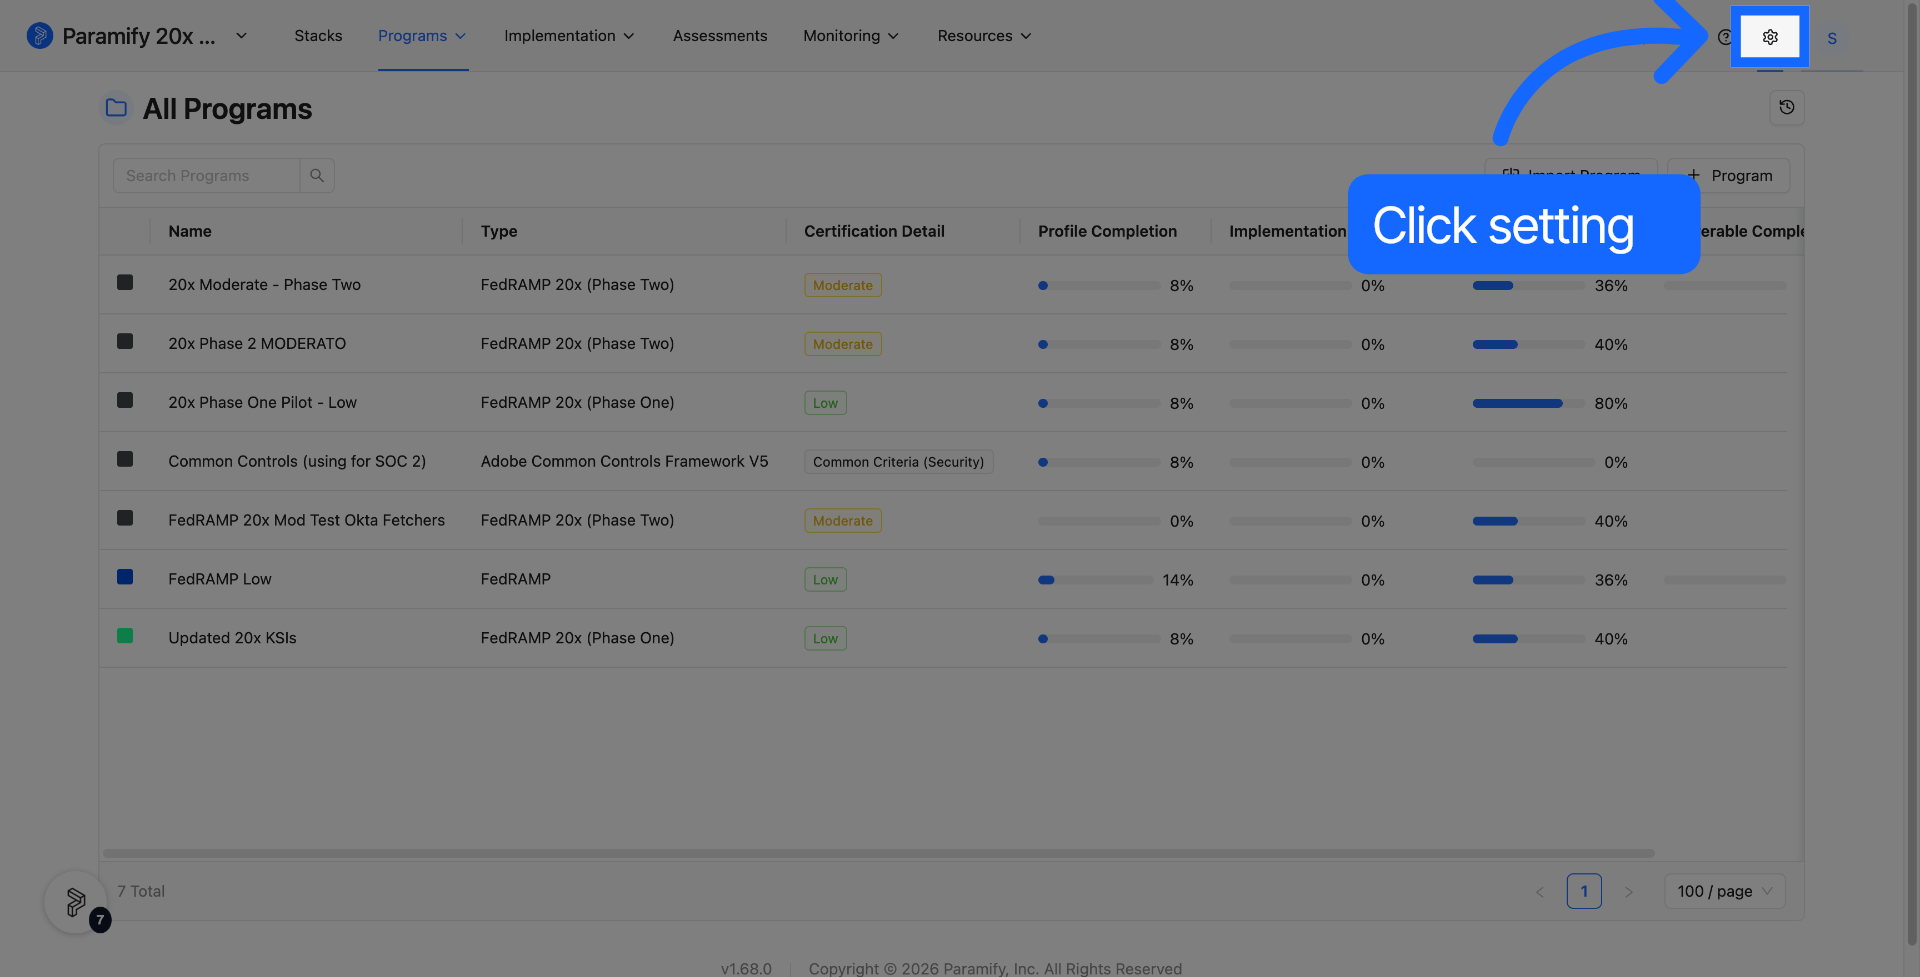Viewport: 1920px width, 977px height.
Task: Click FedRAMP type in FedRAMP Low row
Action: [515, 580]
